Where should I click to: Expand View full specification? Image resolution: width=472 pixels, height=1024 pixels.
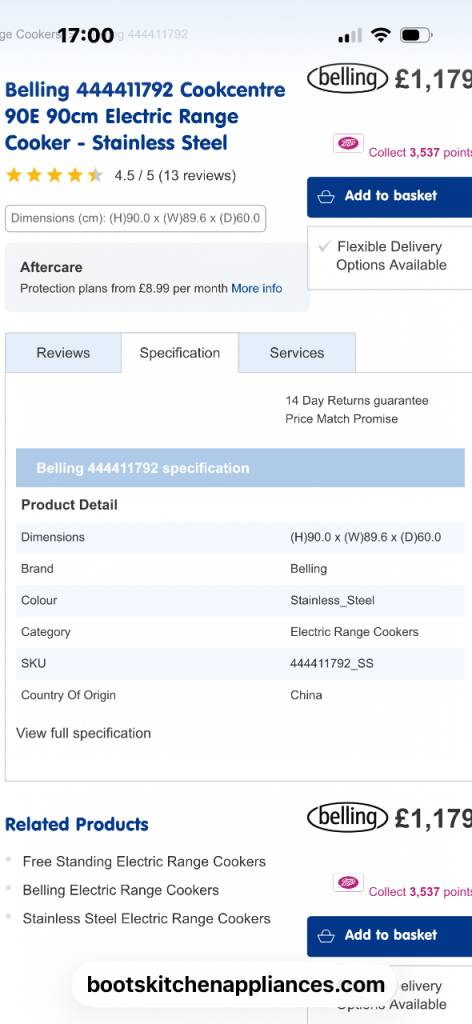pos(84,733)
